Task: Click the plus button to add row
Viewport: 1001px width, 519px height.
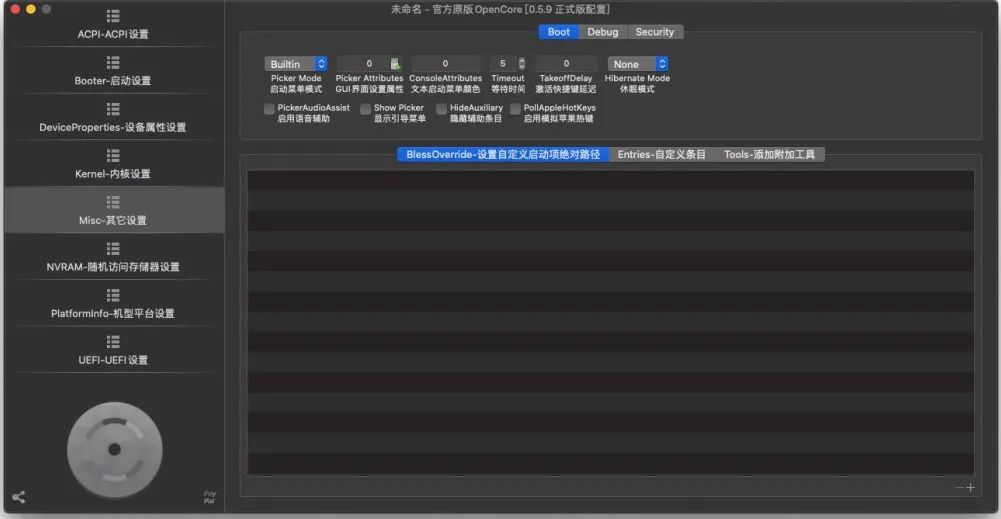Action: click(x=970, y=488)
